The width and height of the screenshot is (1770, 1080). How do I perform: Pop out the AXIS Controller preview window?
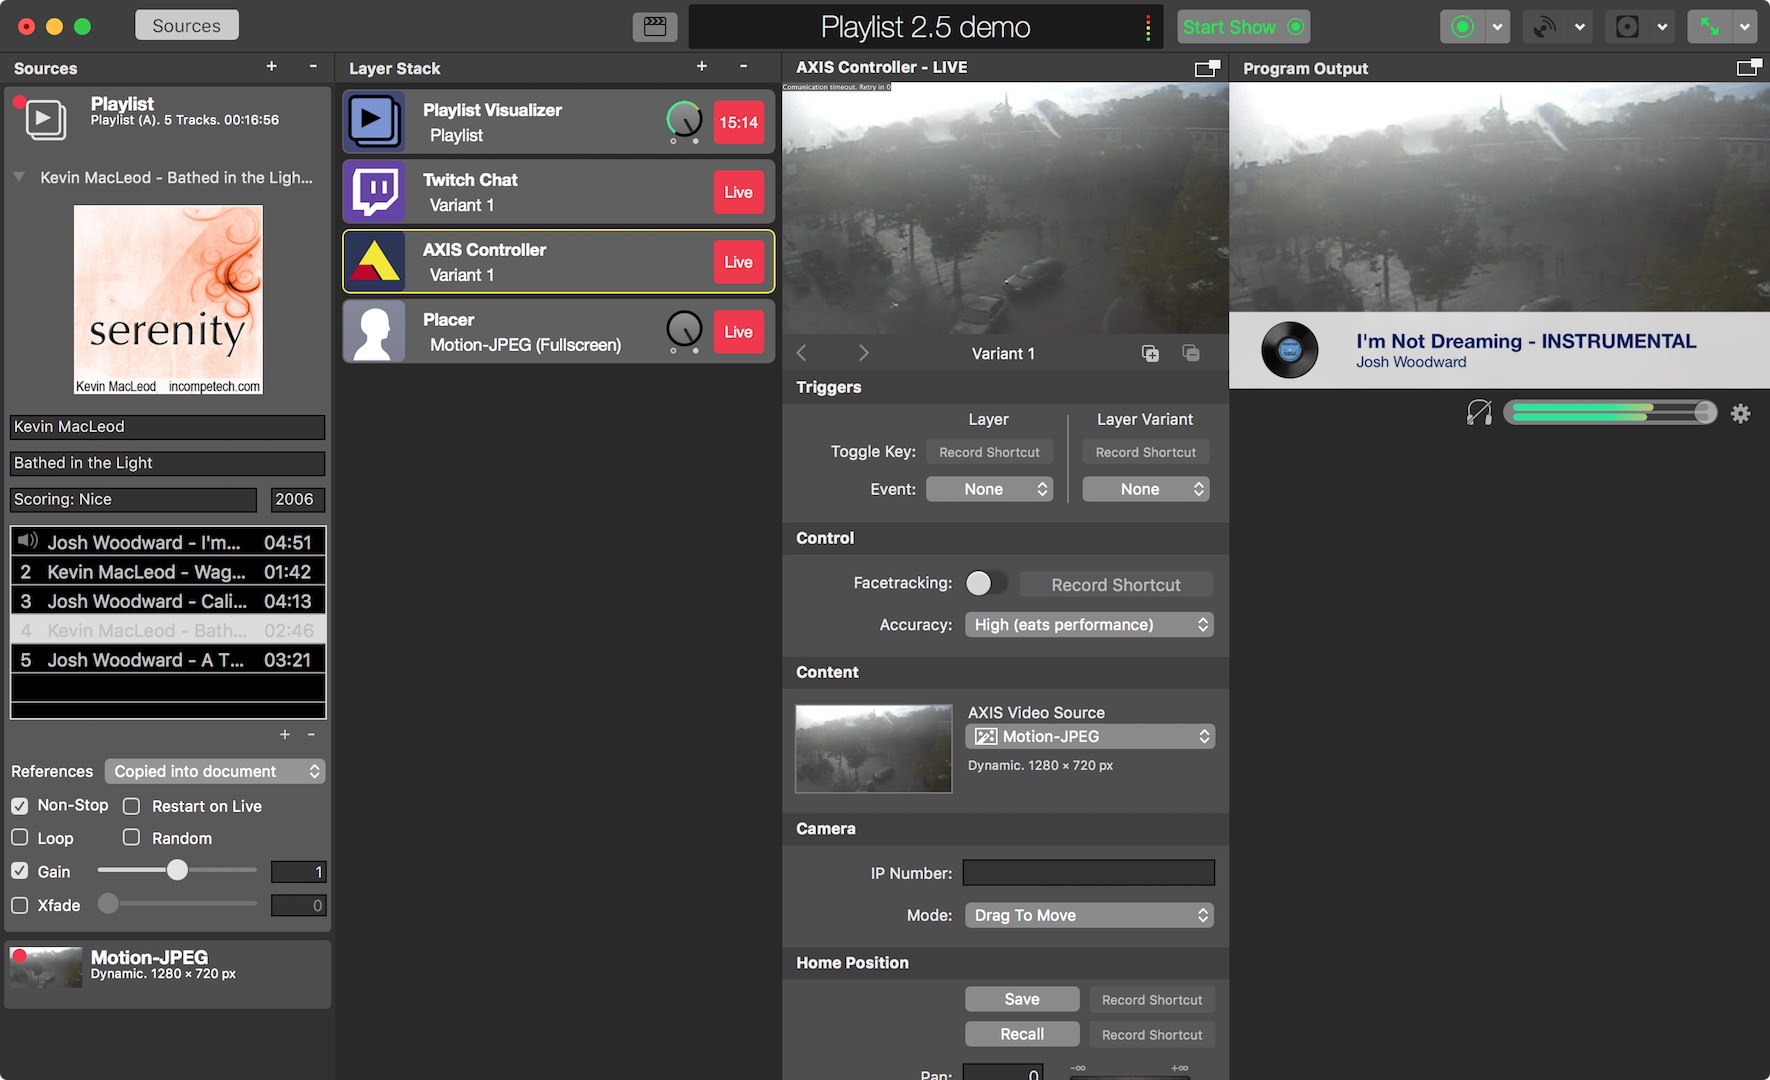1208,68
